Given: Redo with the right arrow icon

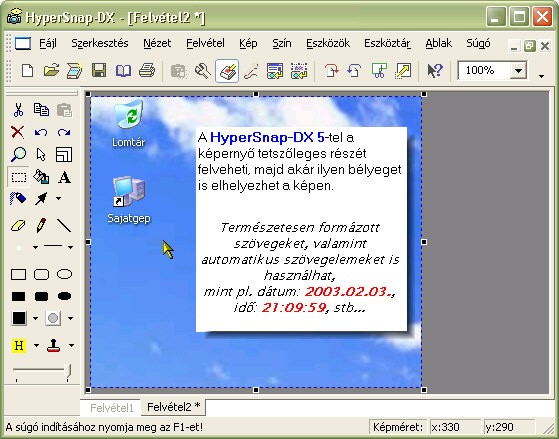Looking at the screenshot, I should coord(64,132).
